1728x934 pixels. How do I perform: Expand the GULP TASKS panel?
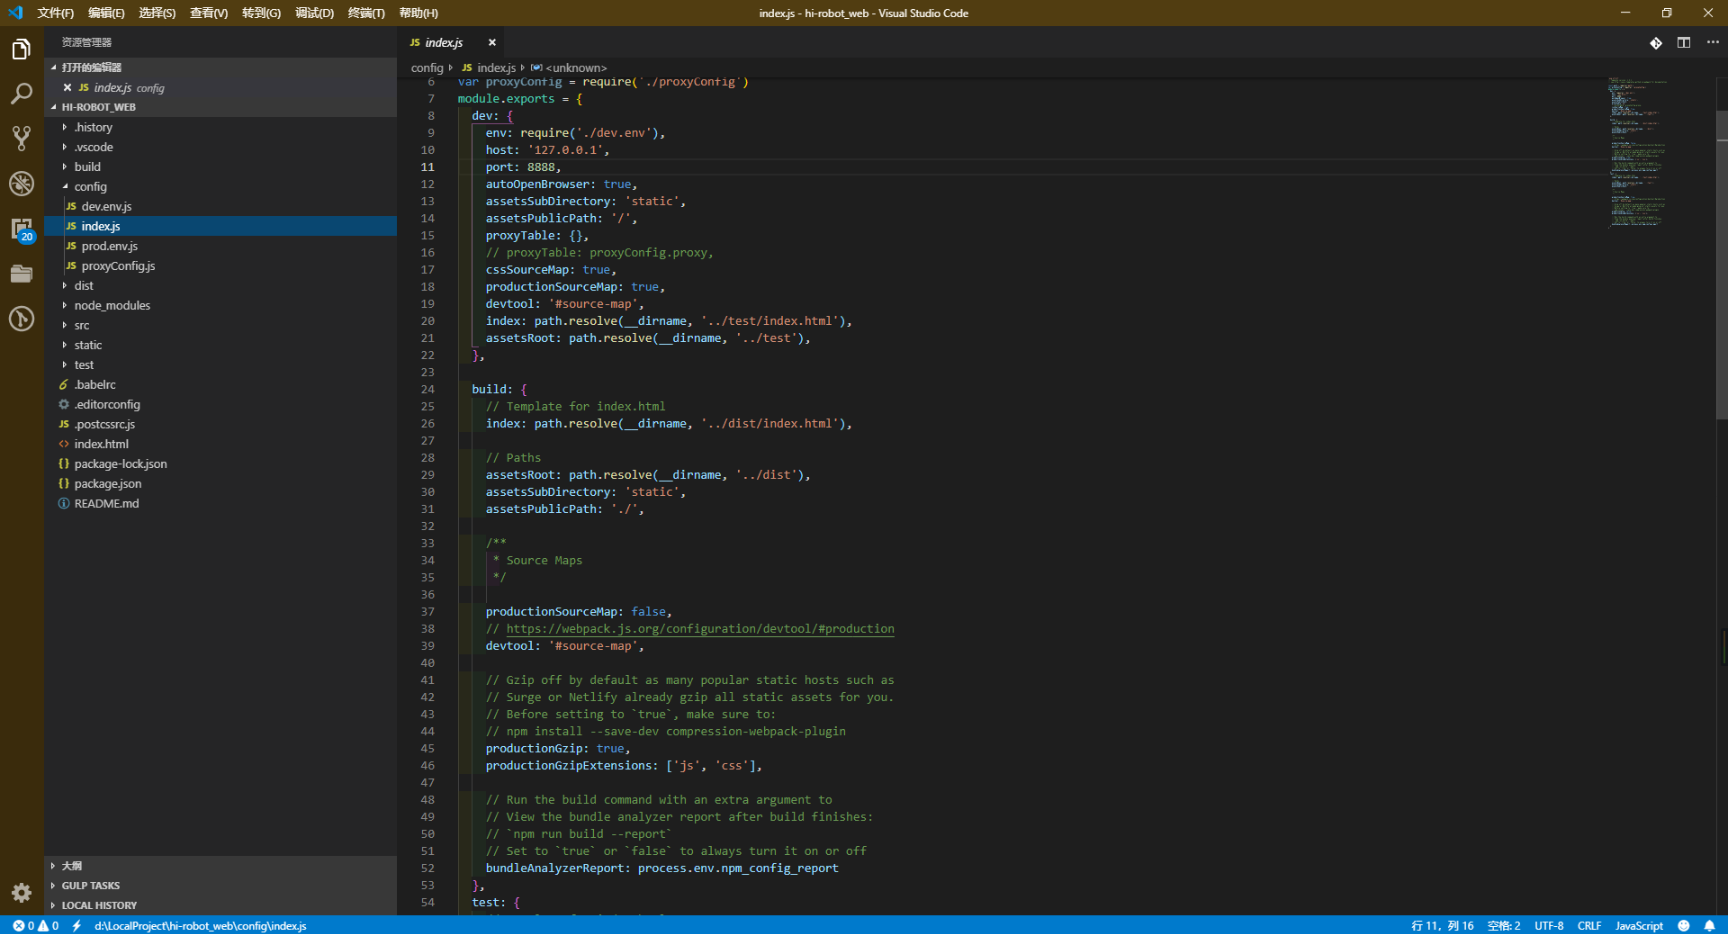point(220,886)
